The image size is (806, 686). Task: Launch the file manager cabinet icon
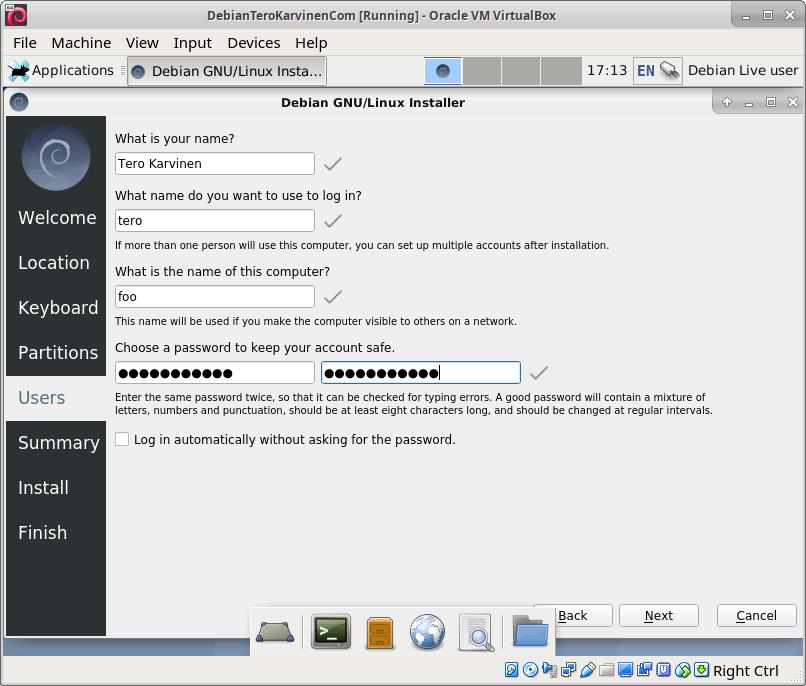(x=380, y=633)
